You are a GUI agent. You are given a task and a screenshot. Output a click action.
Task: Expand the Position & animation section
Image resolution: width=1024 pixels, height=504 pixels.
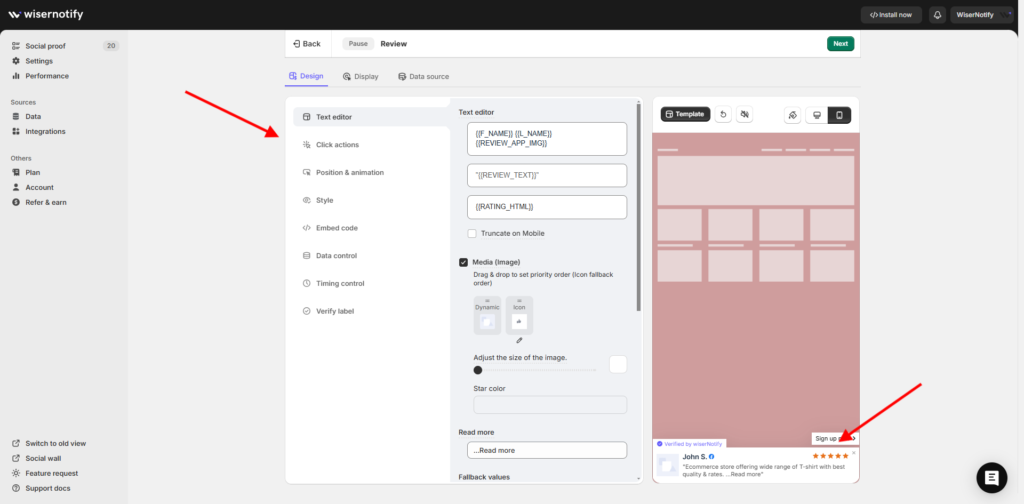(349, 172)
